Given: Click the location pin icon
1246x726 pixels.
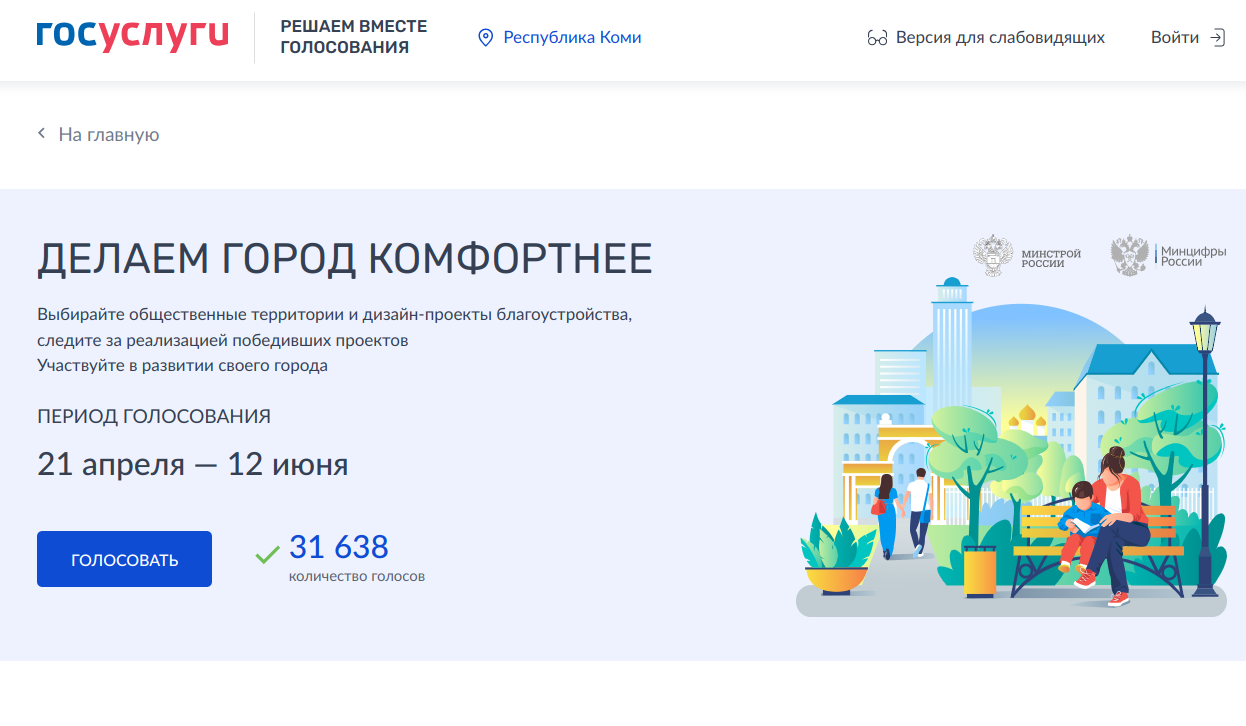Looking at the screenshot, I should point(486,38).
